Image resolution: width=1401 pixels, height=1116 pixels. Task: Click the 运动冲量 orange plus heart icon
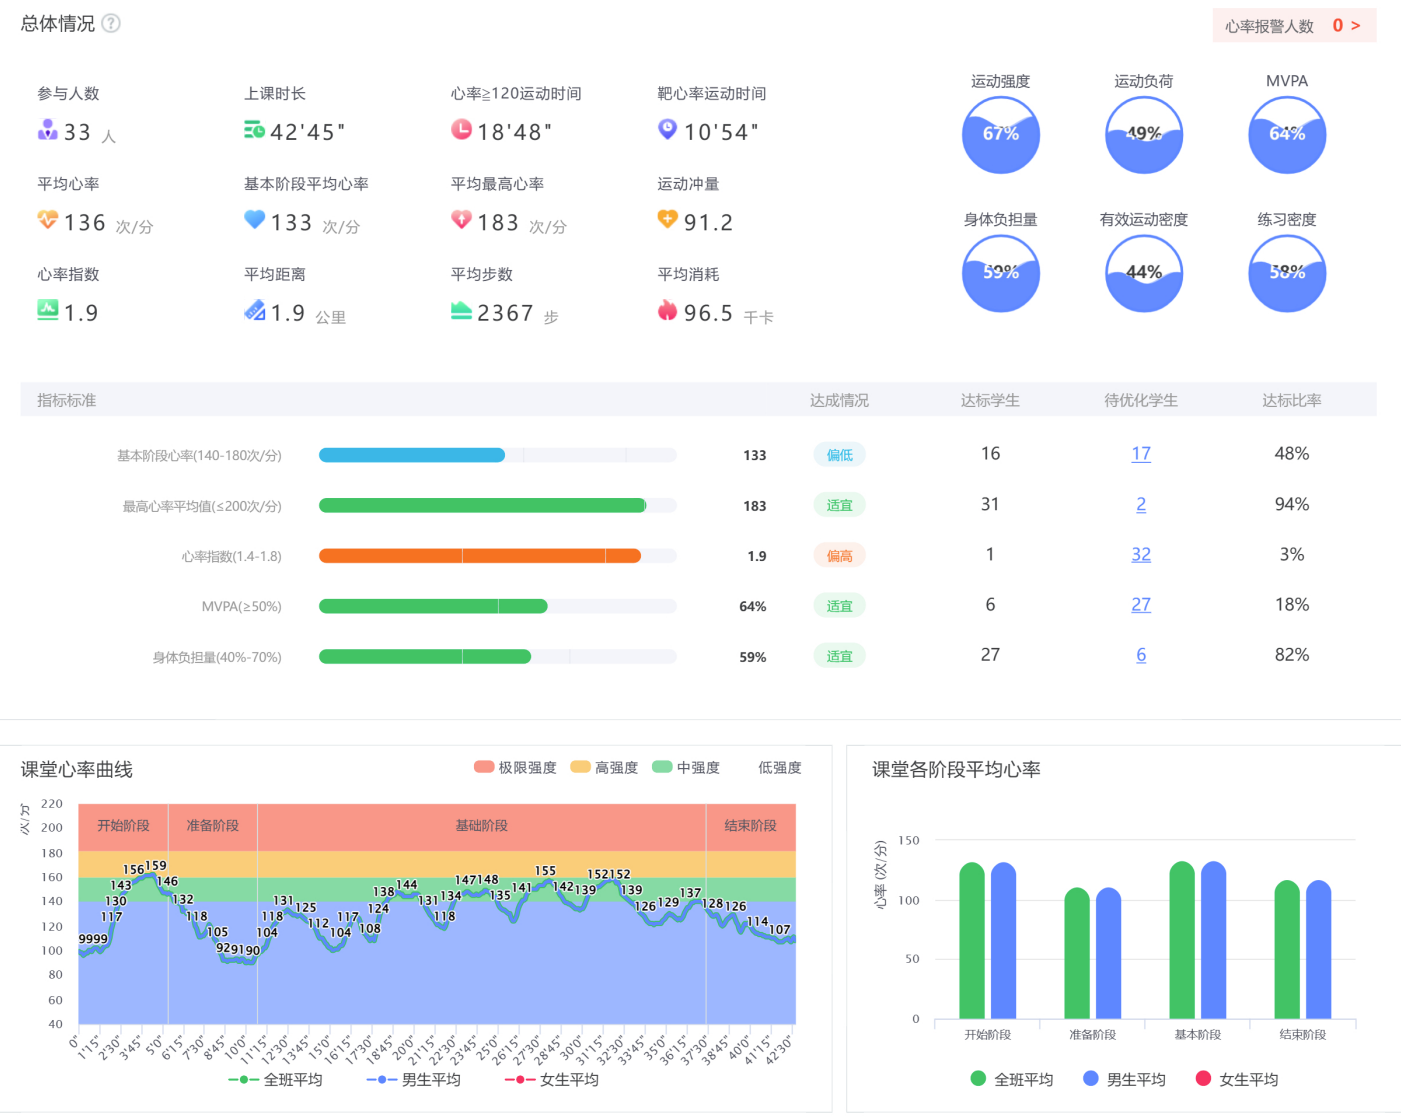click(667, 219)
